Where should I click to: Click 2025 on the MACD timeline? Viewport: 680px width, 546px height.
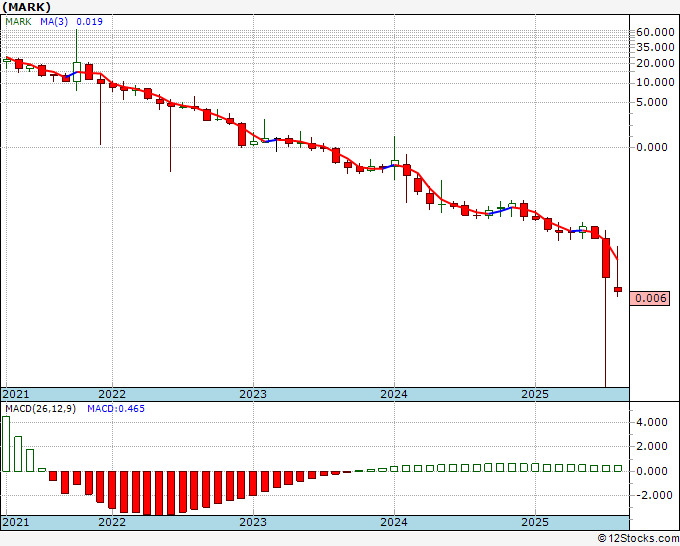(x=535, y=522)
